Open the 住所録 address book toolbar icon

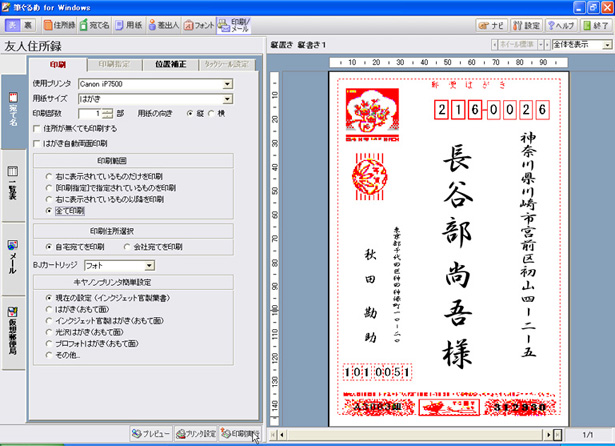58,23
